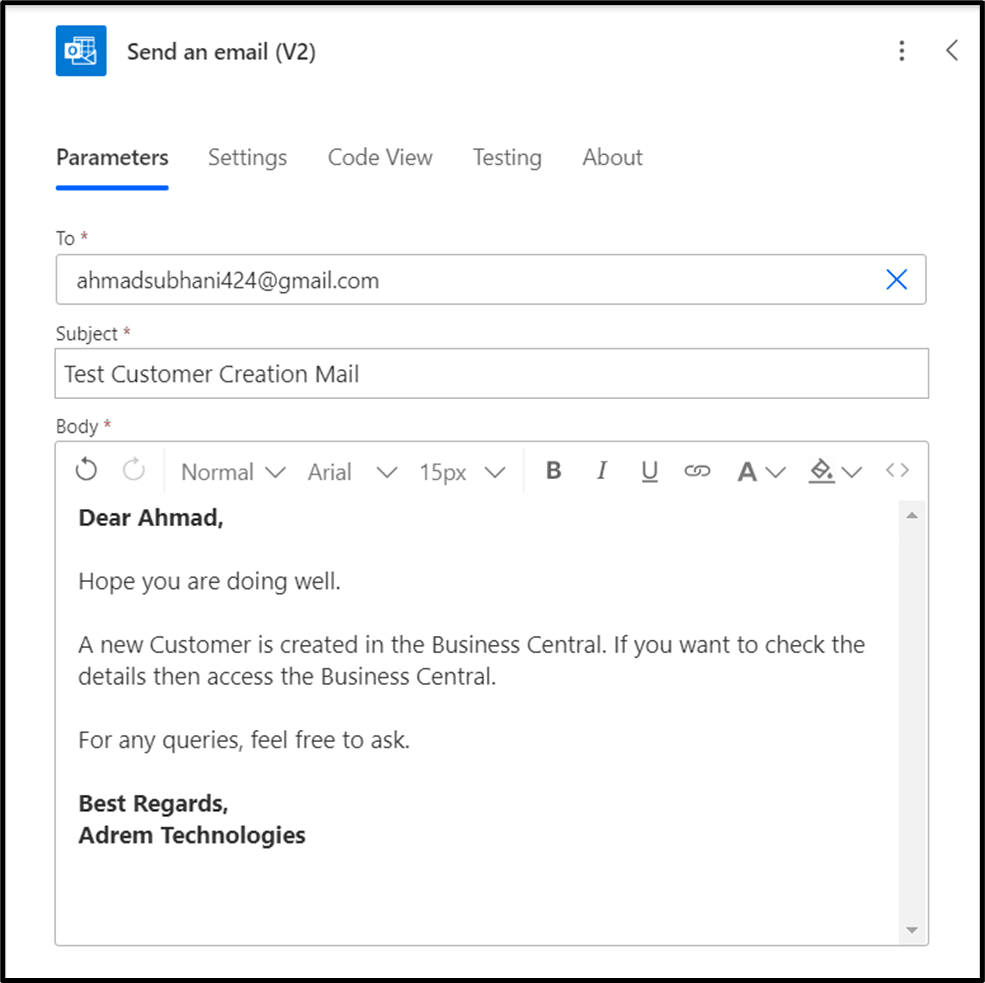Image resolution: width=985 pixels, height=983 pixels.
Task: Open the font color picker
Action: pyautogui.click(x=761, y=472)
